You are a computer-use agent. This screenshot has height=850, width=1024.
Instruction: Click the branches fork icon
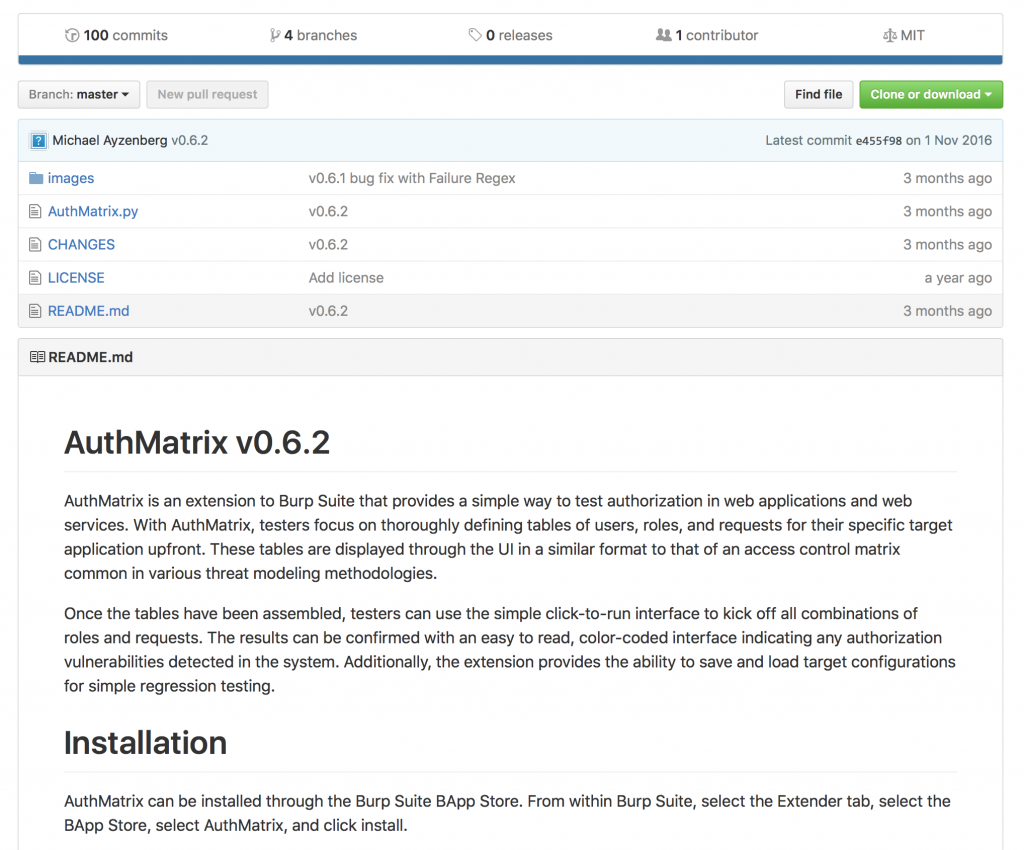pos(275,35)
